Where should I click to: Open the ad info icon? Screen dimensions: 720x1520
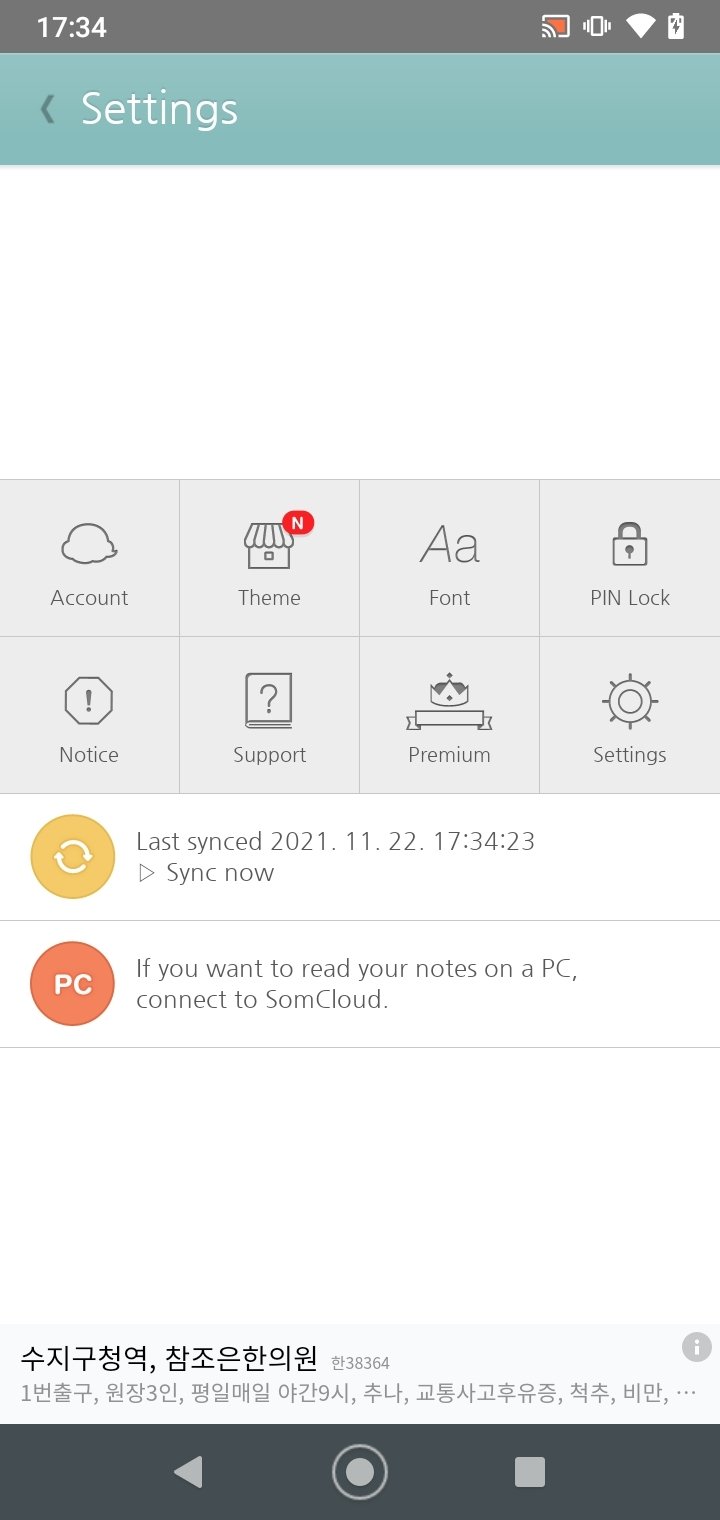point(696,1347)
